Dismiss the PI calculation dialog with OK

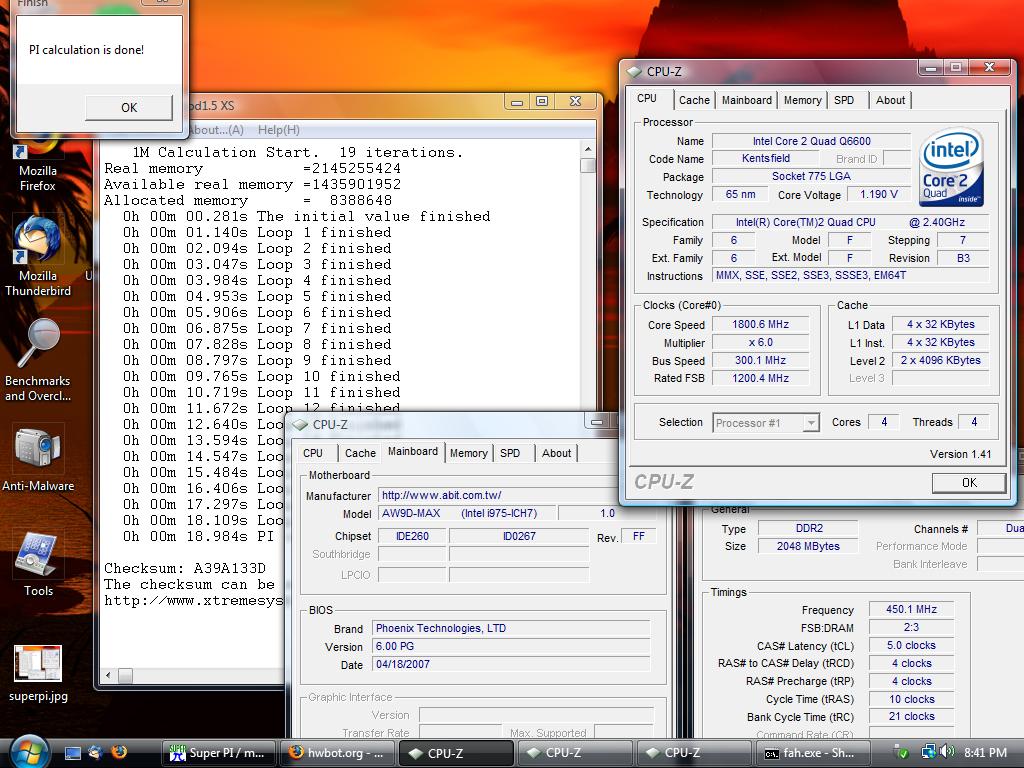[x=129, y=107]
